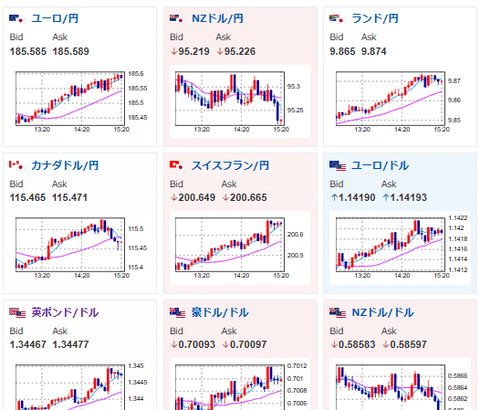Viewport: 480px width, 410px height.
Task: Click the NZドル/円 candlestick chart thumbnail
Action: [x=240, y=102]
